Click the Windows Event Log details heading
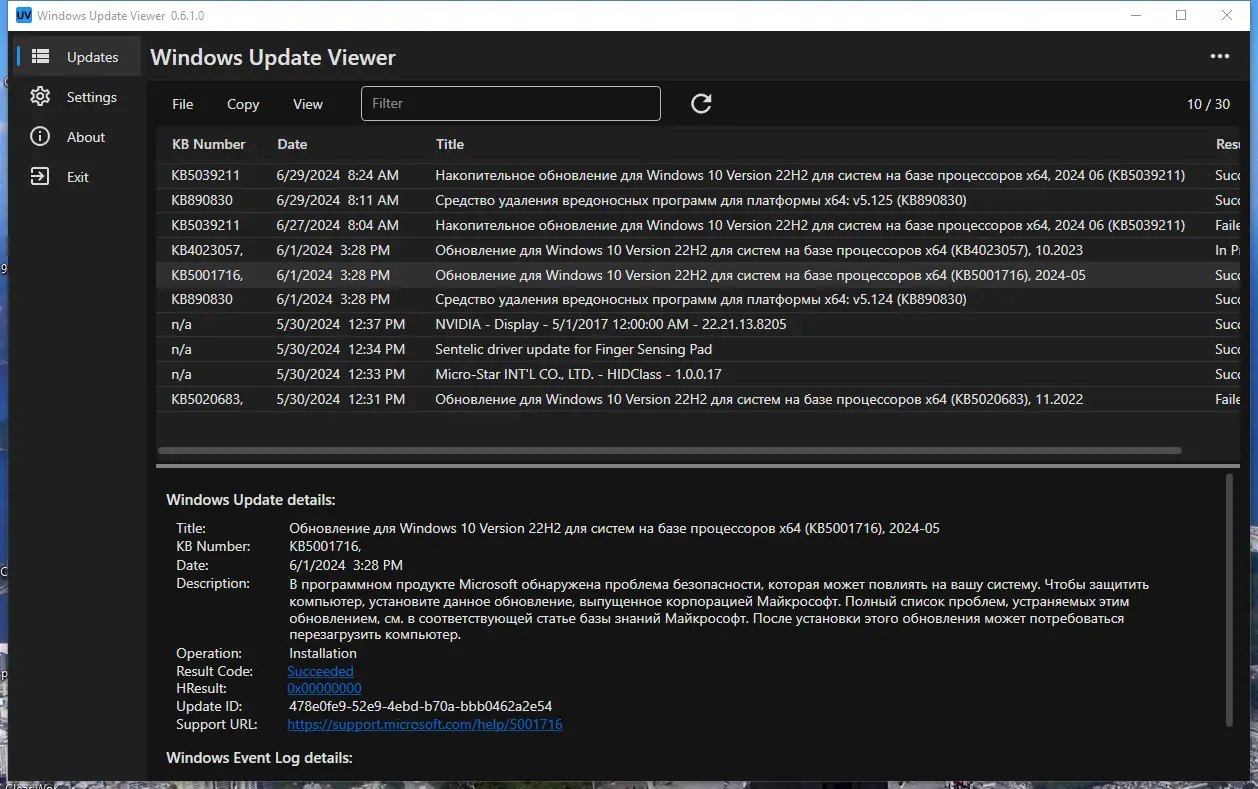Screen dimensions: 1258x789 [x=259, y=758]
